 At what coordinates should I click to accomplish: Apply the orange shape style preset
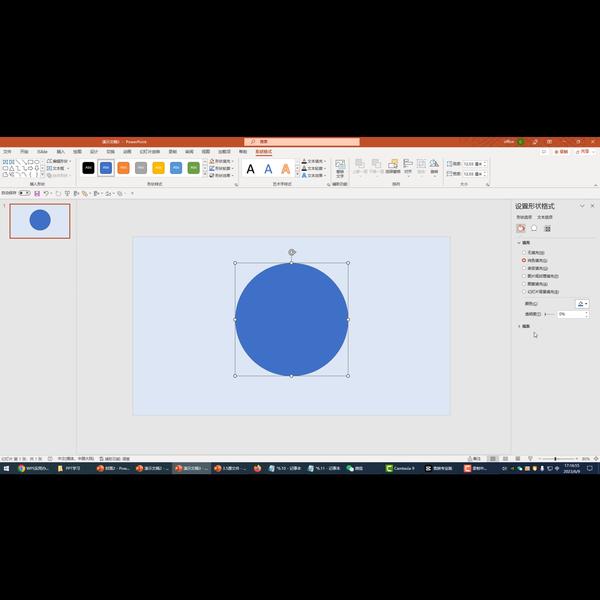tap(123, 168)
